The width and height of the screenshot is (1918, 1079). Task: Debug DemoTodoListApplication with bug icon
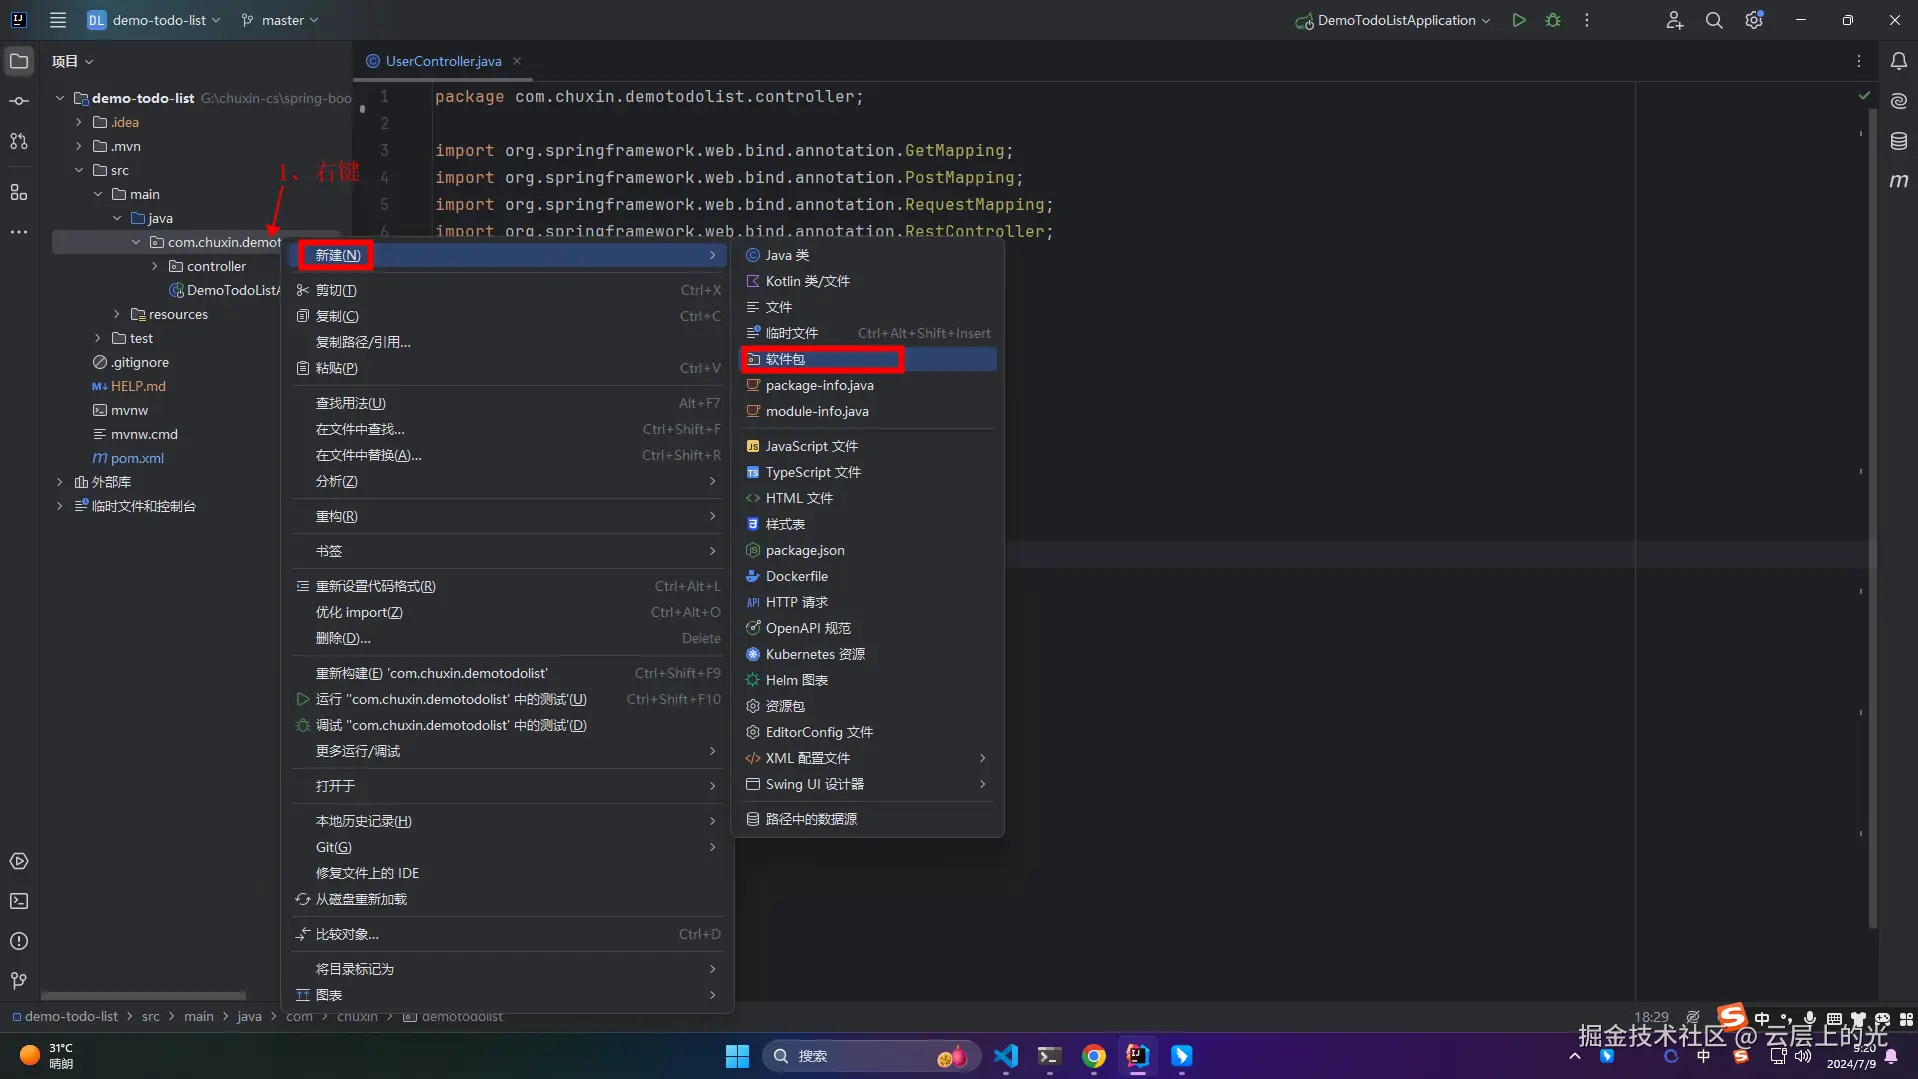tap(1553, 20)
